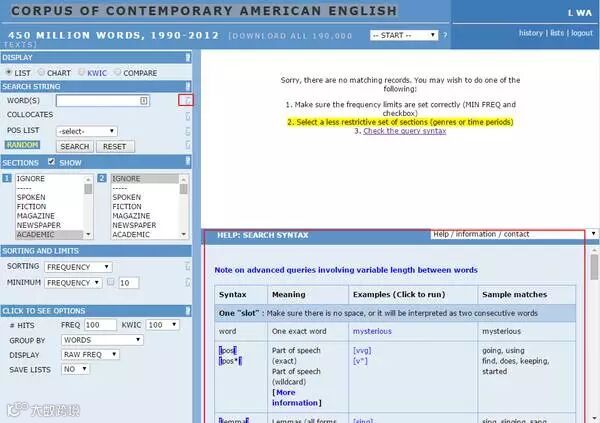Open the Help / information / contact dropdown
The image size is (600, 423).
click(x=514, y=234)
